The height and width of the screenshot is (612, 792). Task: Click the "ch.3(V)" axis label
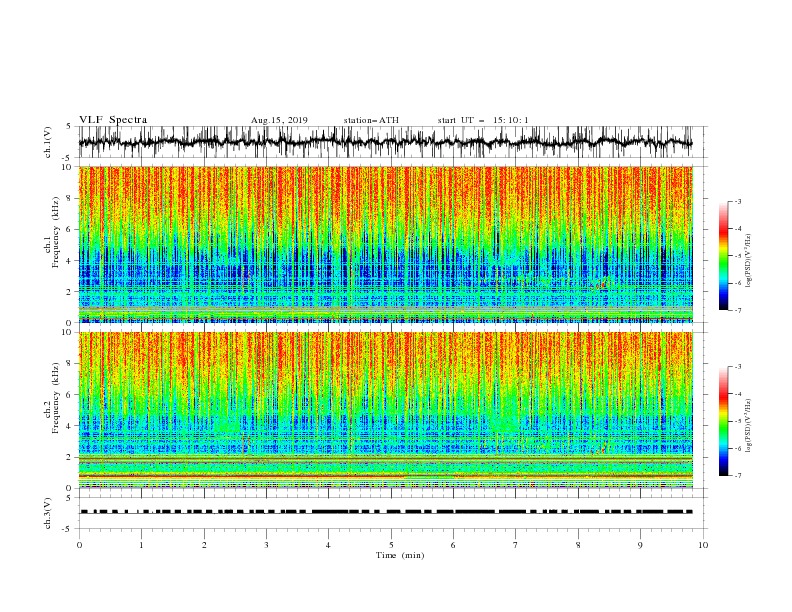click(x=48, y=513)
